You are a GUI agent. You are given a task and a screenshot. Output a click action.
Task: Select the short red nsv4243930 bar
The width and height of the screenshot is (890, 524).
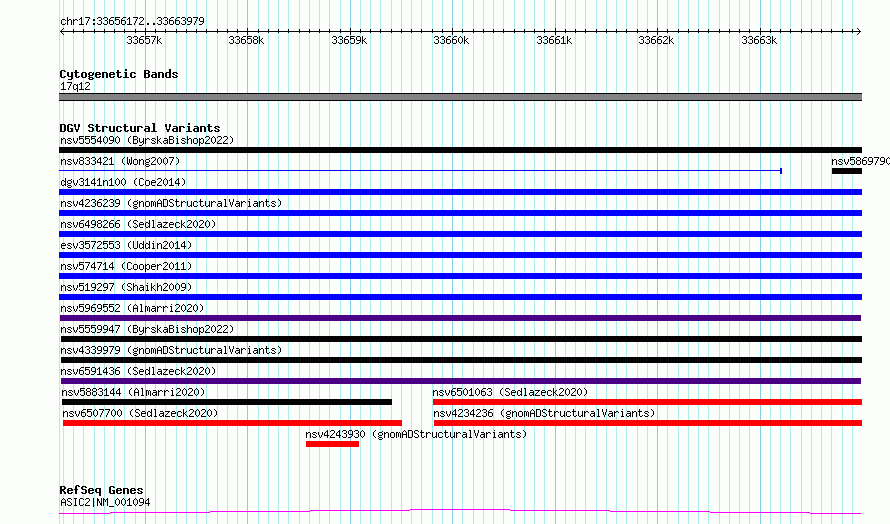[332, 444]
